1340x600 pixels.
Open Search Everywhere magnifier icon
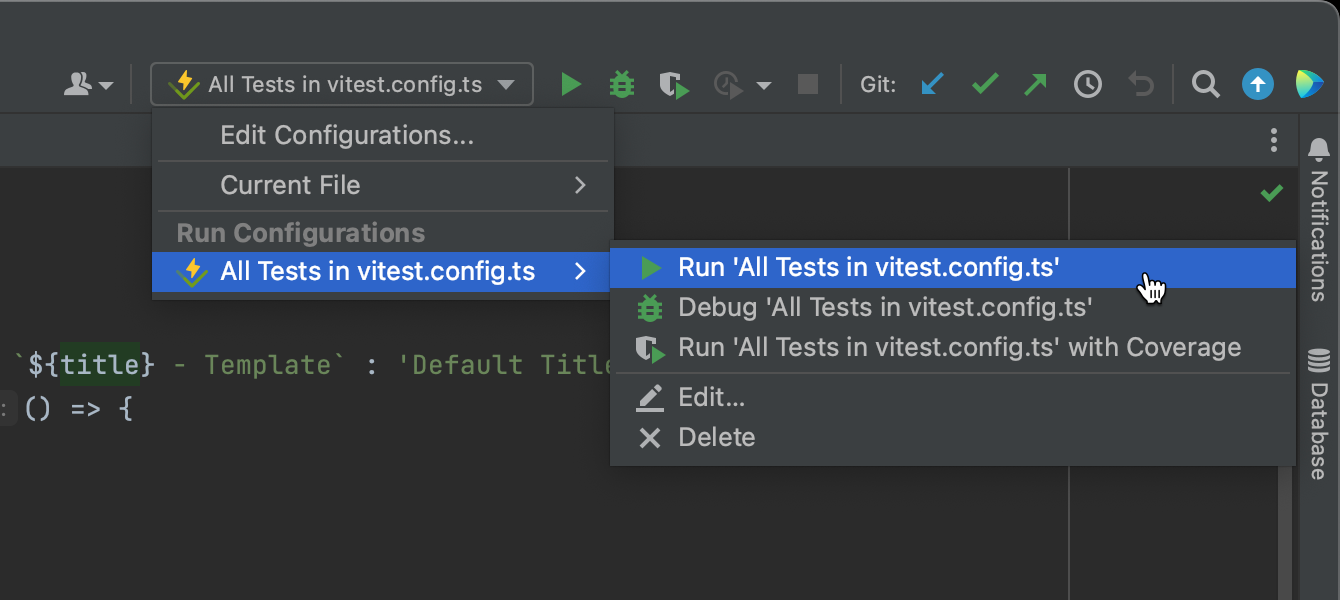tap(1206, 85)
